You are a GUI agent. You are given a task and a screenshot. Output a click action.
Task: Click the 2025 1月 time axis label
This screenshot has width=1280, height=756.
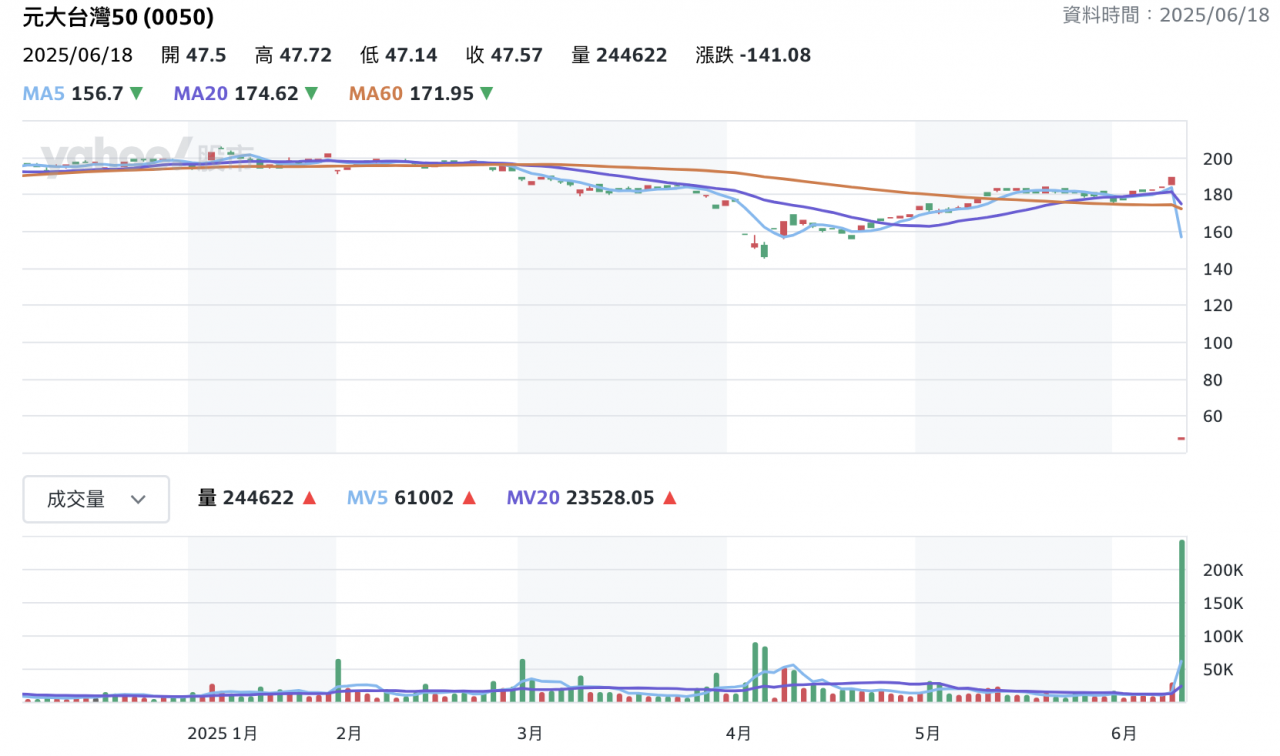coord(223,733)
